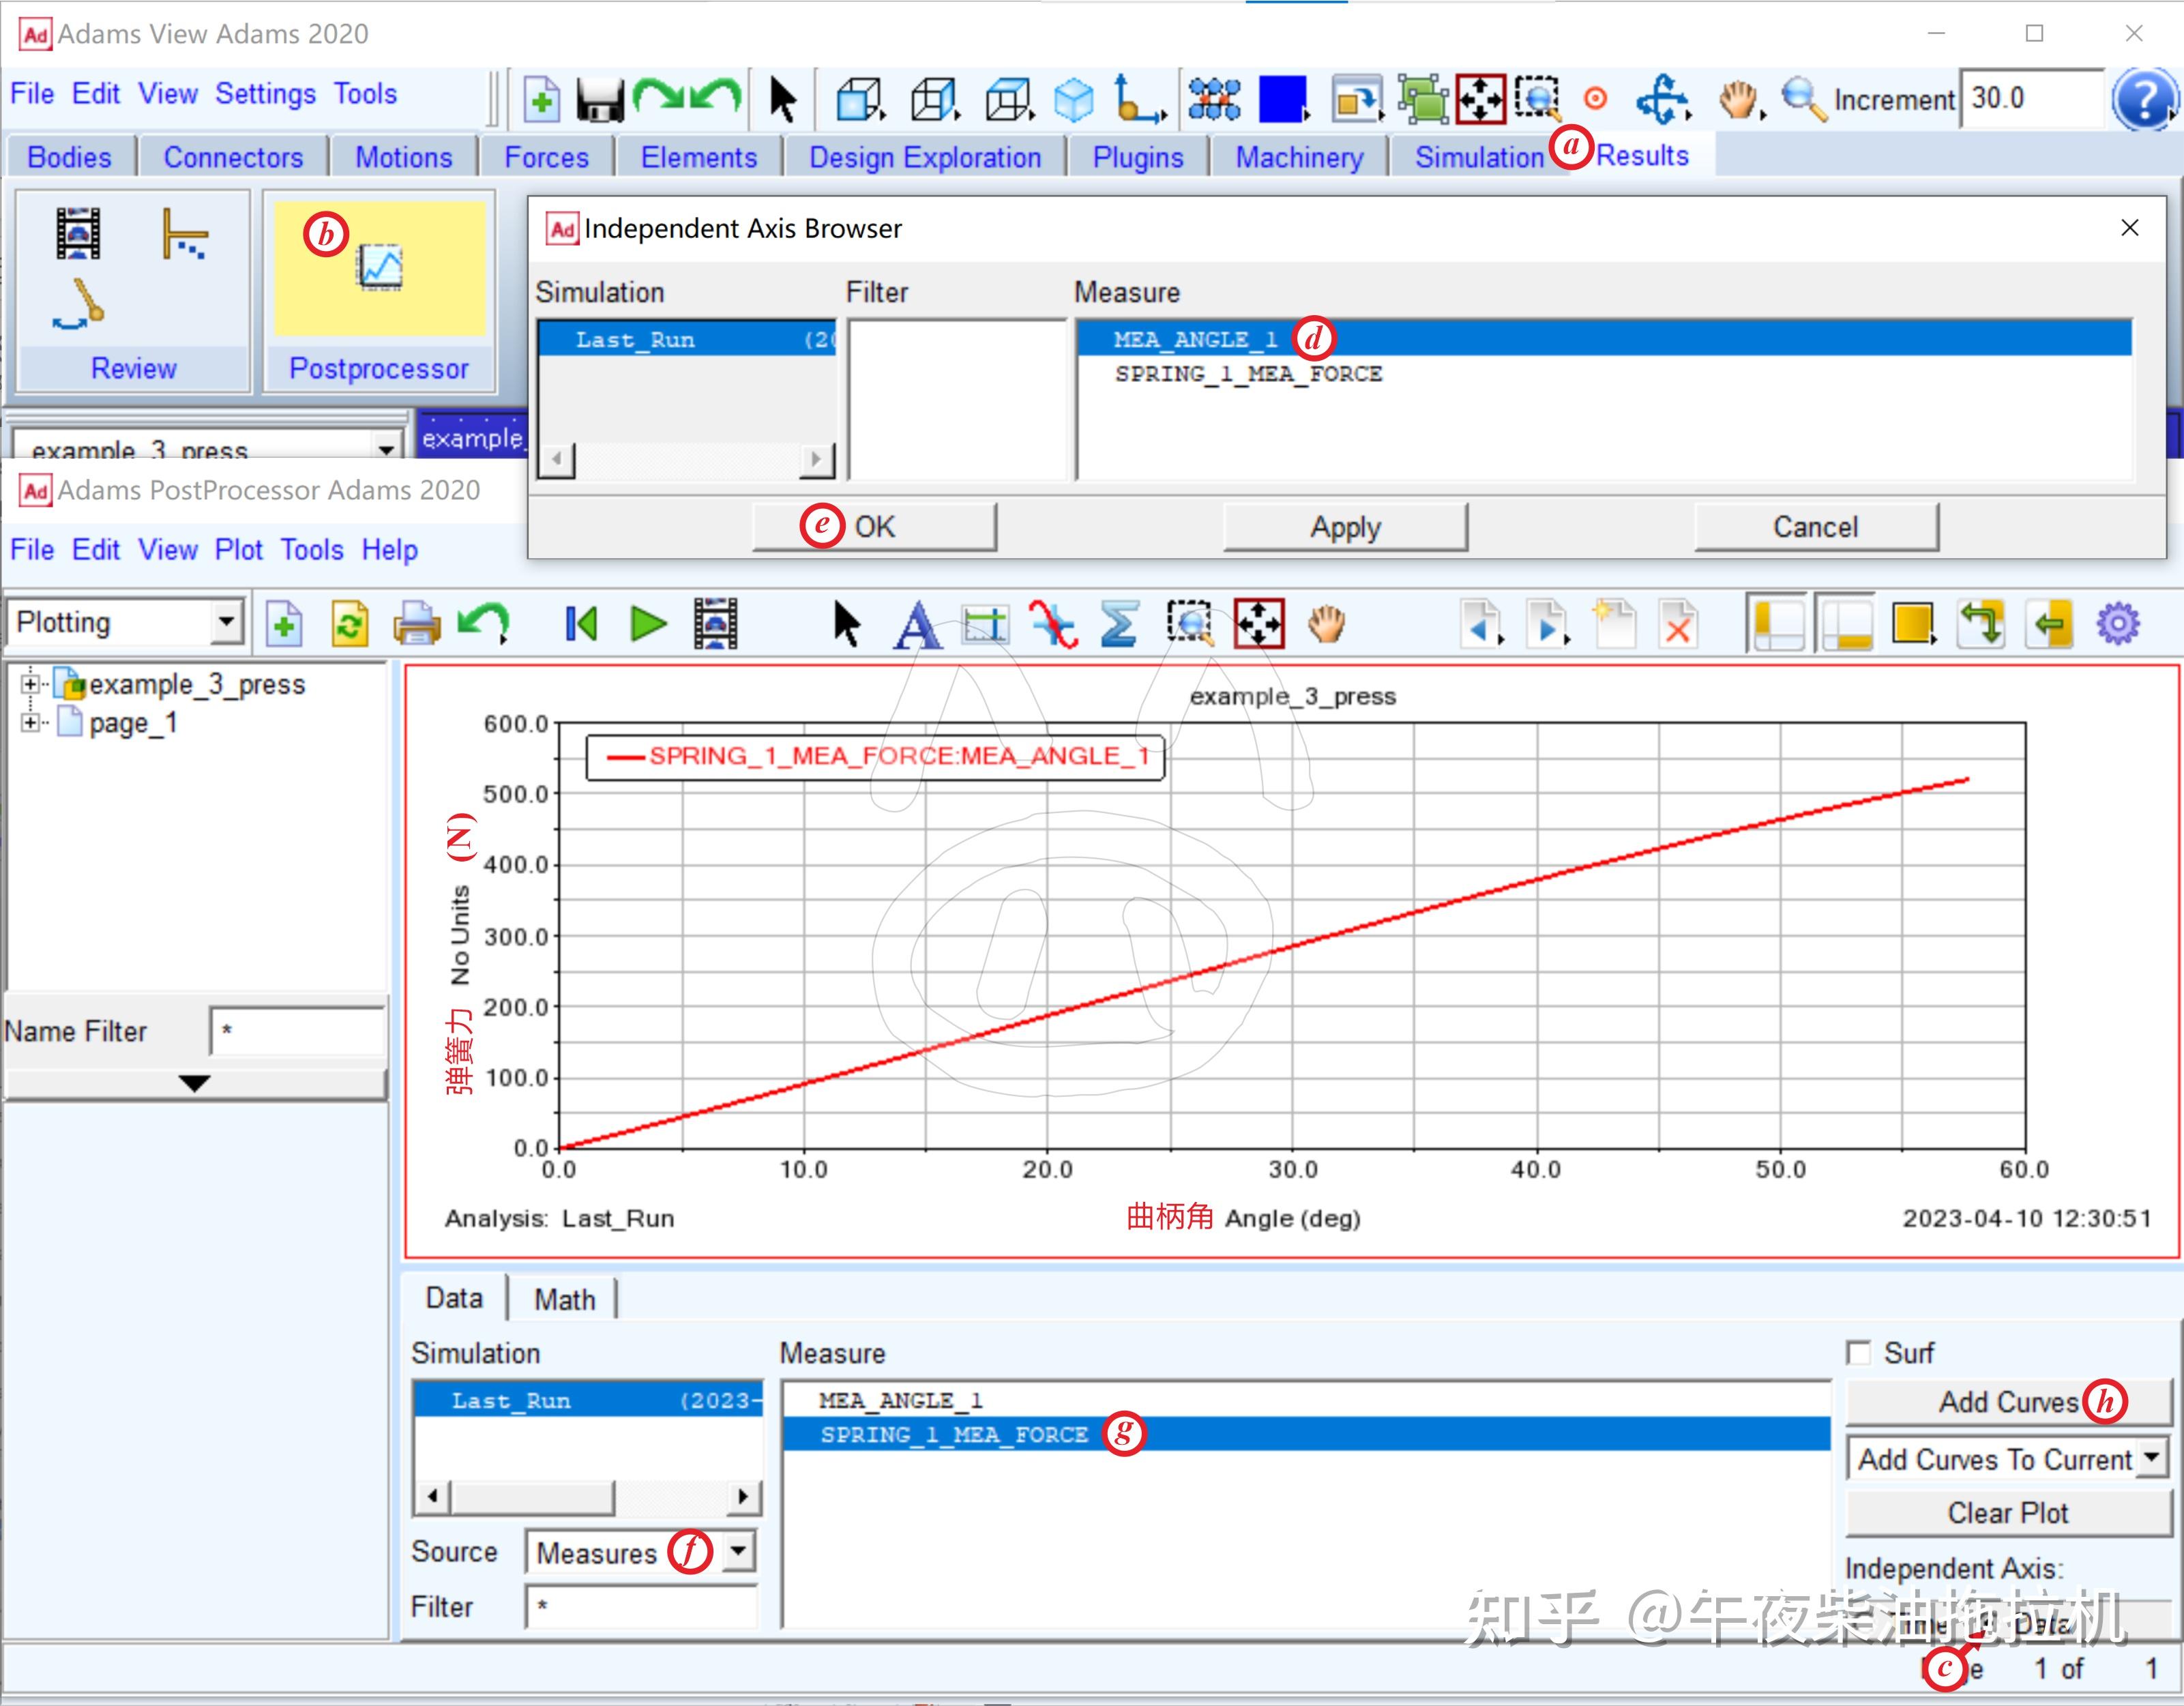Click Apply in Independent Axis Browser

coord(1345,527)
